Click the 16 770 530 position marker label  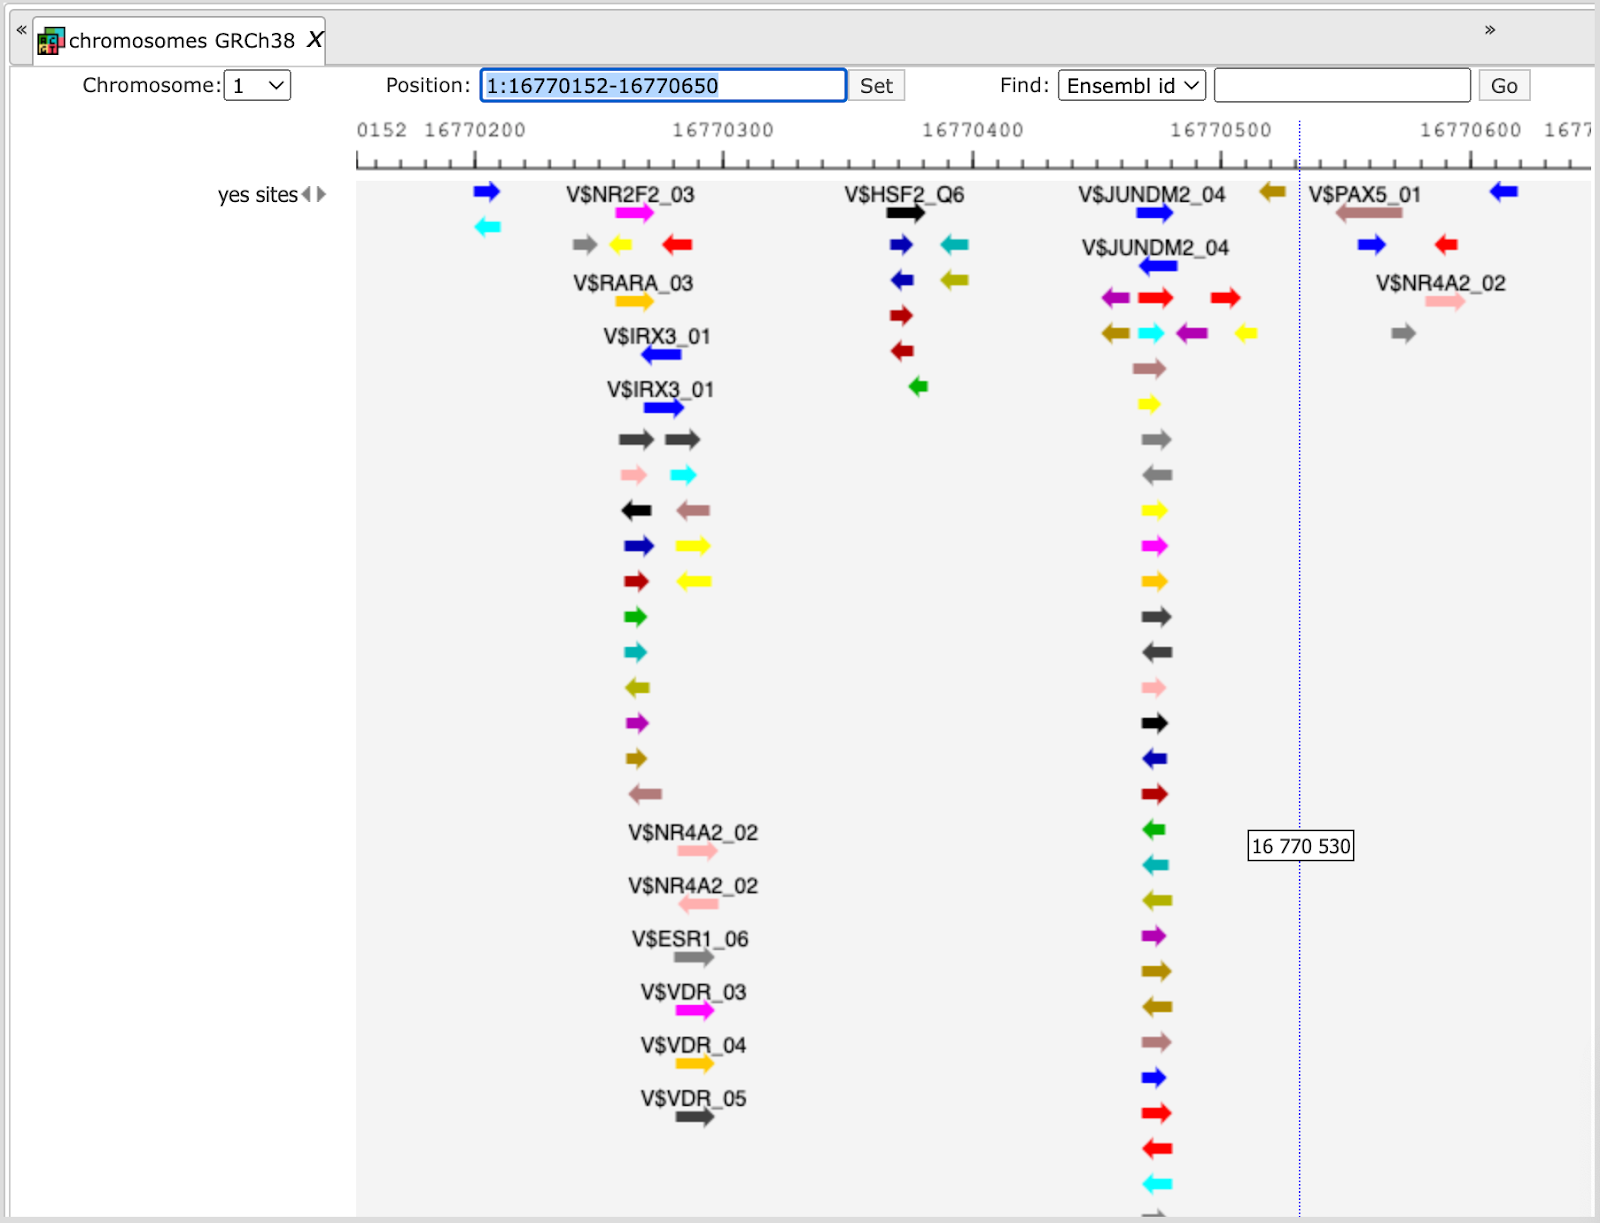(1301, 846)
